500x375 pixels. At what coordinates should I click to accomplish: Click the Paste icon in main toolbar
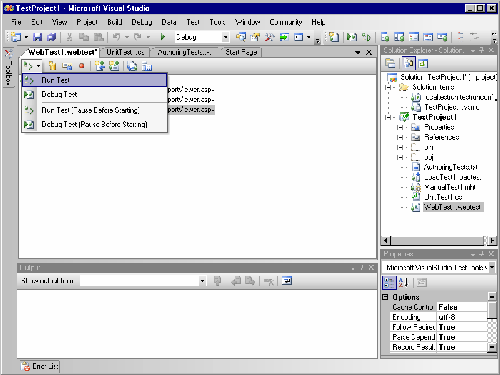point(98,37)
